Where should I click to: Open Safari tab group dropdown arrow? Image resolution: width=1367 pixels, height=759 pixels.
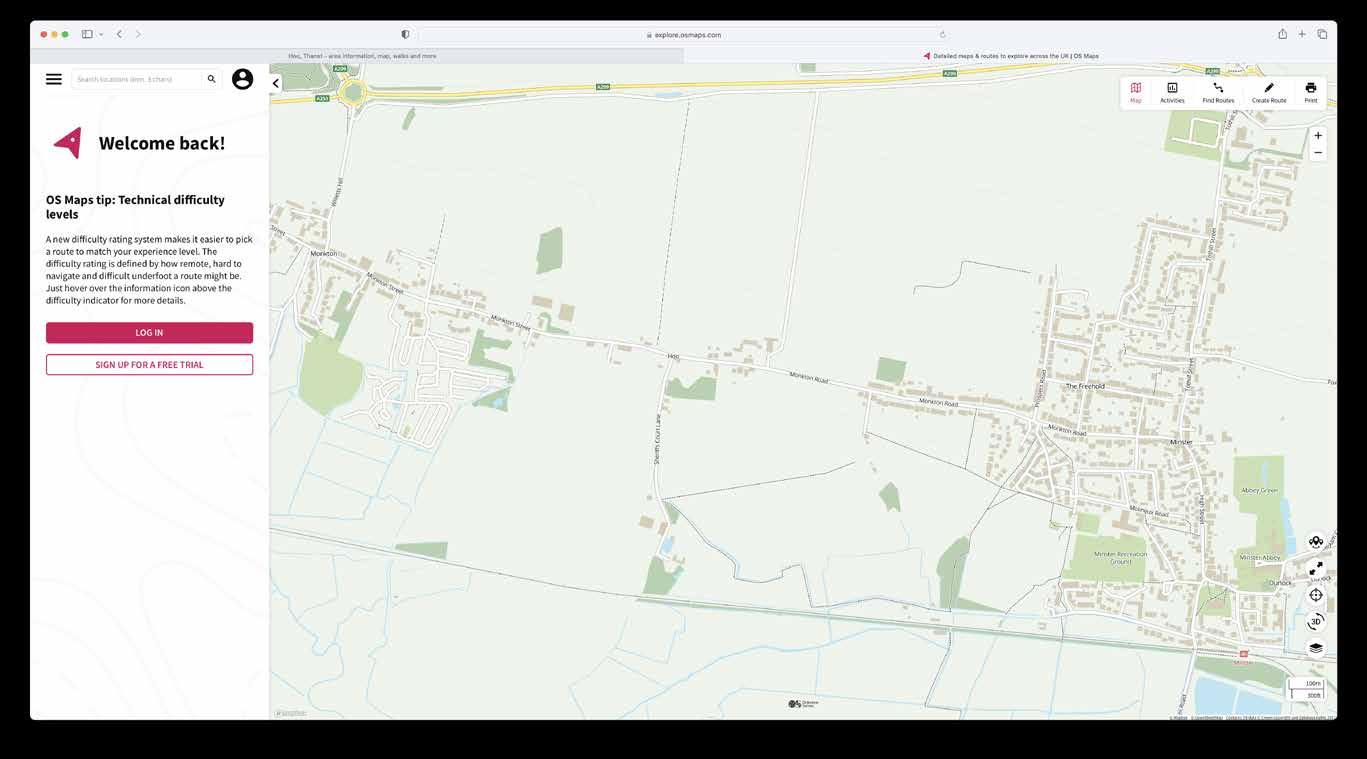tap(101, 34)
